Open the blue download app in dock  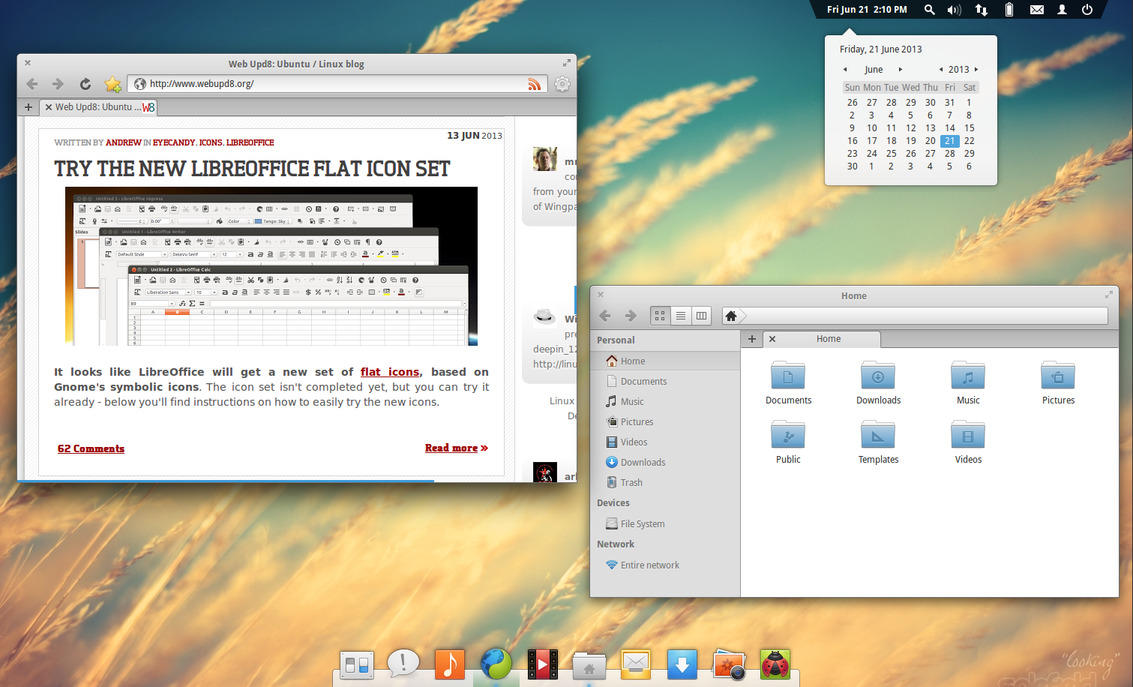coord(681,664)
